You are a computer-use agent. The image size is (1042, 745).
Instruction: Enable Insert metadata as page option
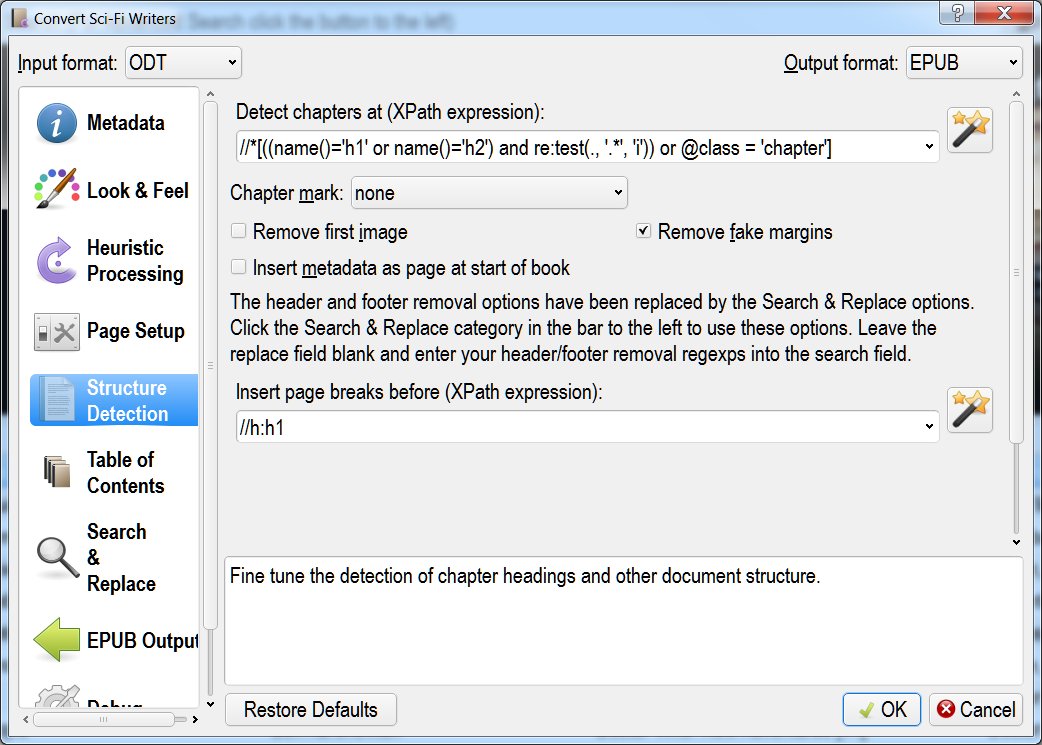point(238,267)
